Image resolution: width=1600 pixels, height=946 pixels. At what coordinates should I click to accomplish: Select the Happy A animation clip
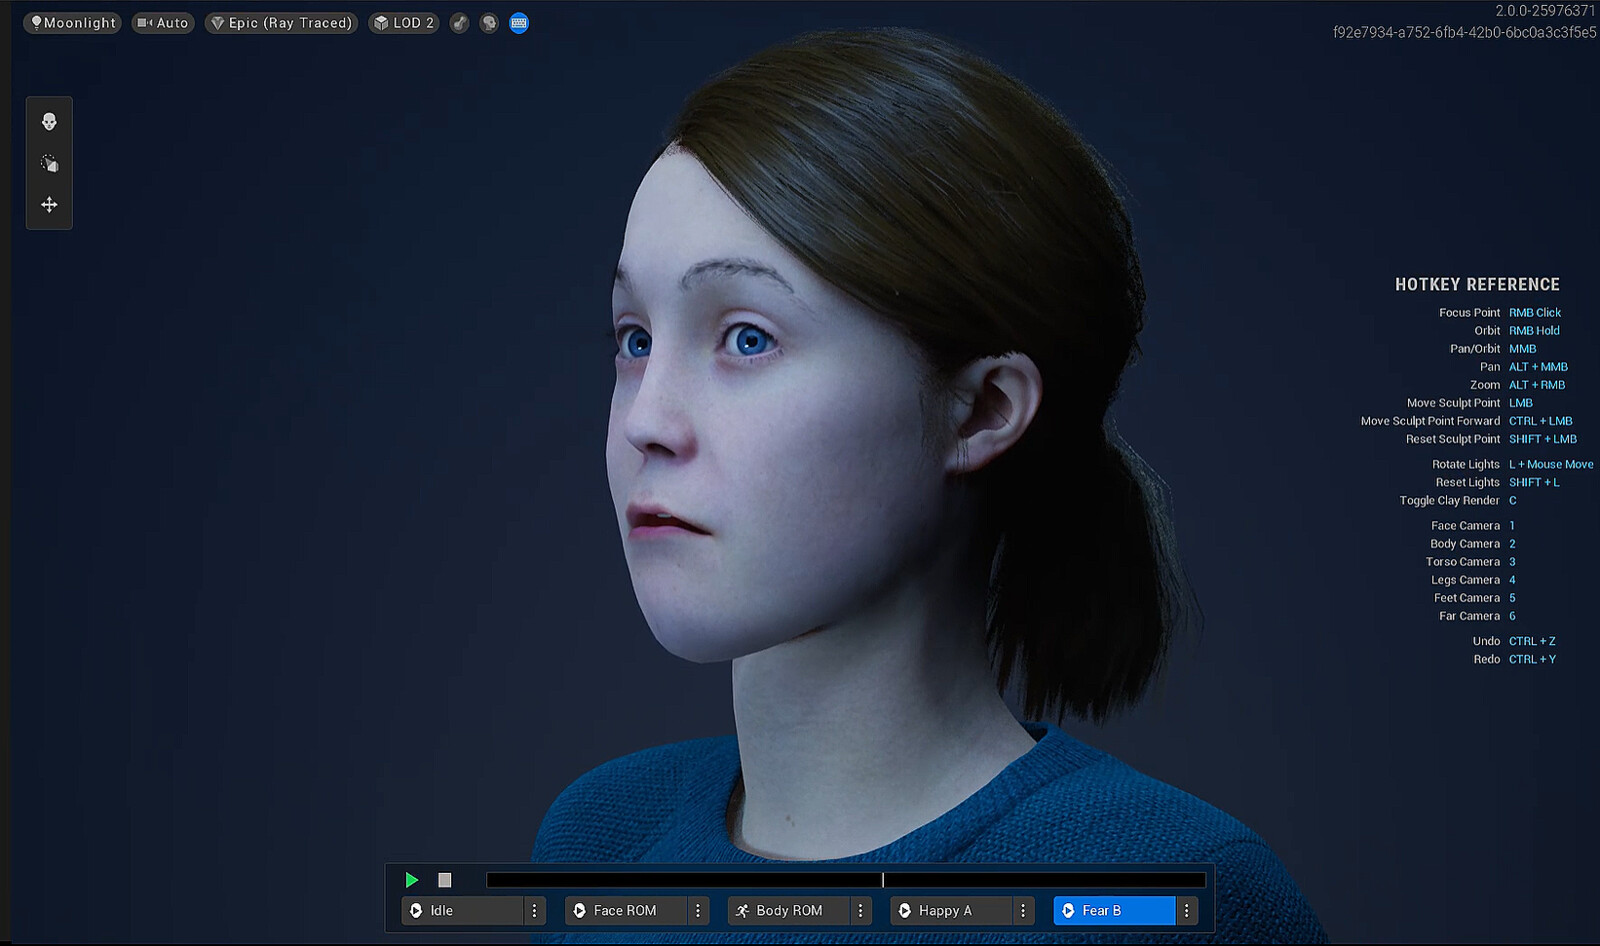[x=951, y=911]
